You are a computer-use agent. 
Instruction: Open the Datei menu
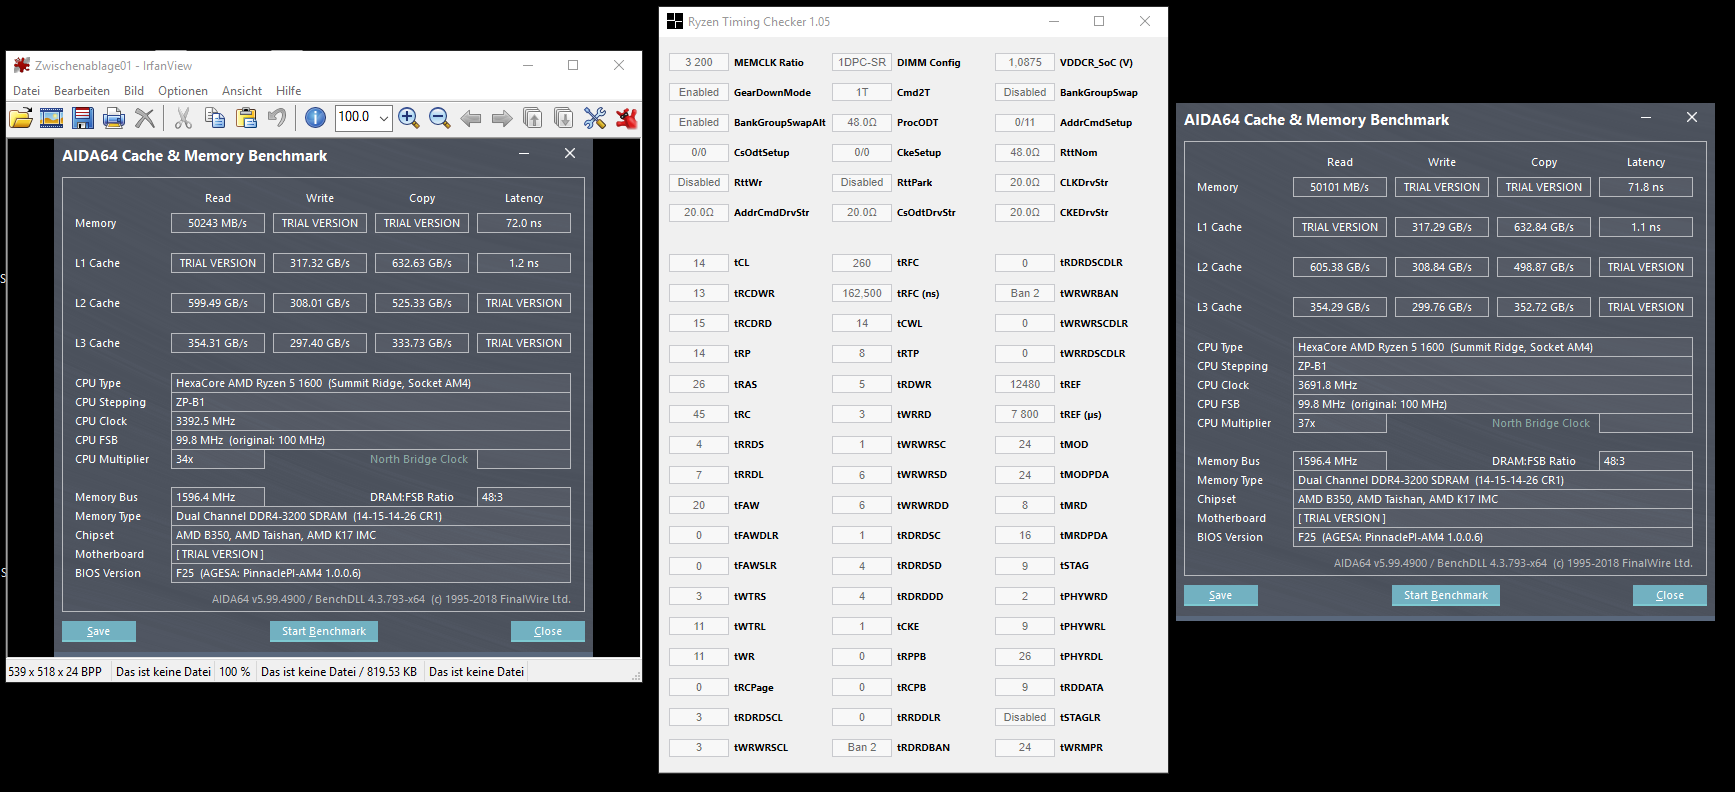tap(27, 90)
